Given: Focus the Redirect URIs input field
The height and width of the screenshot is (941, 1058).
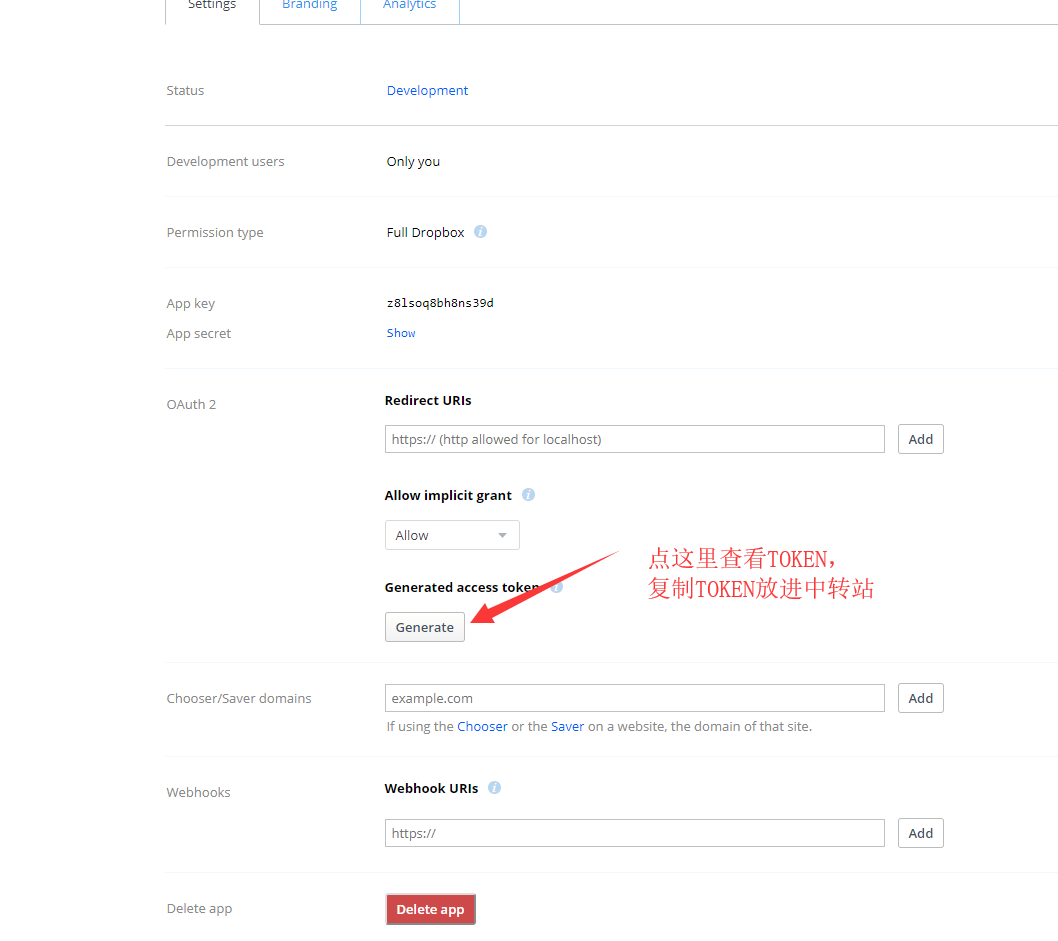Looking at the screenshot, I should pyautogui.click(x=634, y=439).
